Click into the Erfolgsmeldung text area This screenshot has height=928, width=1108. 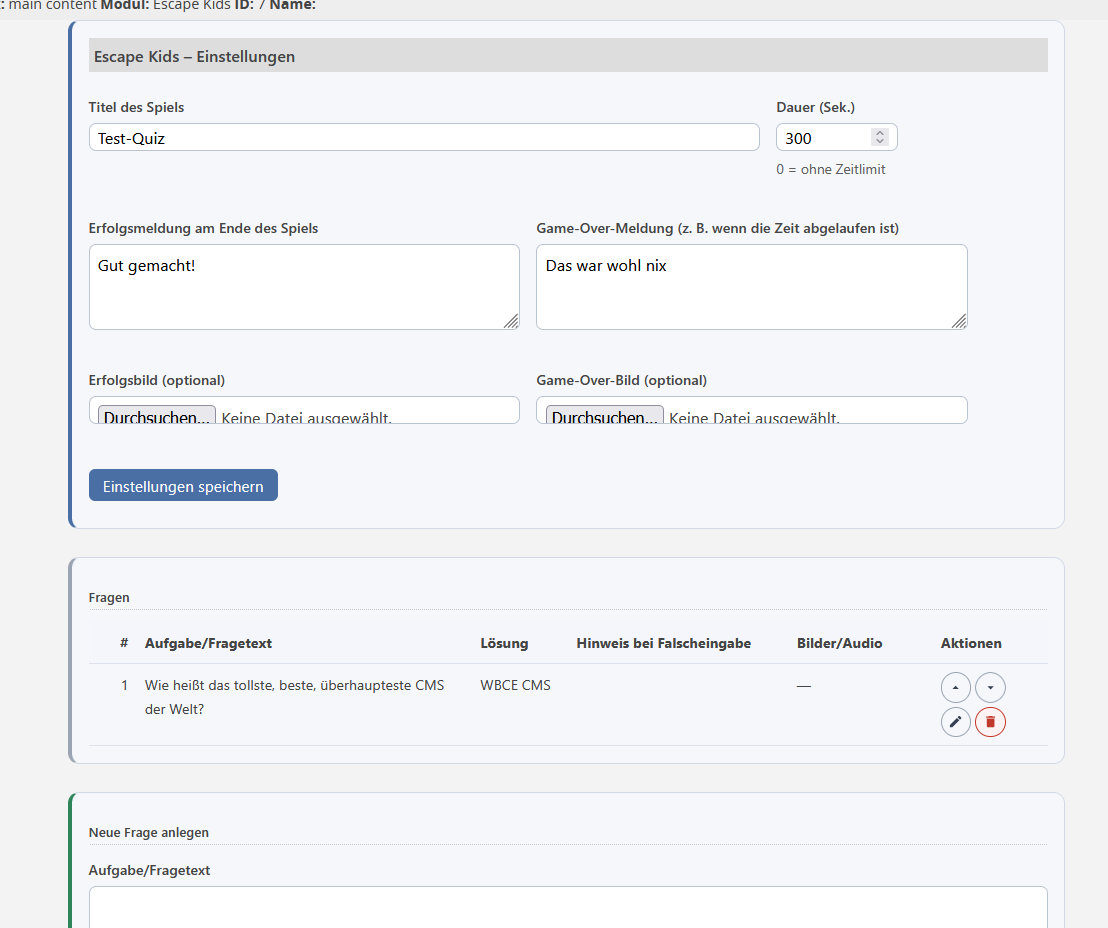[x=304, y=287]
